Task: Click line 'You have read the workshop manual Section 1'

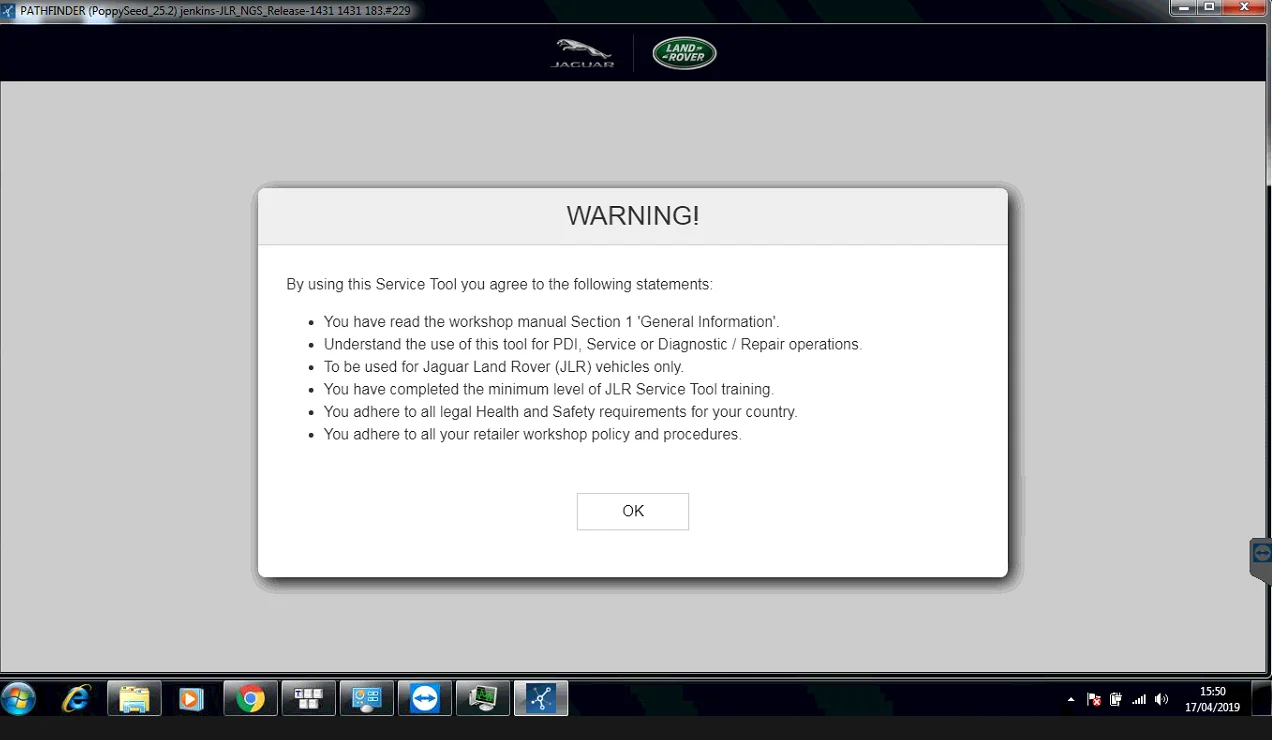Action: click(x=551, y=322)
